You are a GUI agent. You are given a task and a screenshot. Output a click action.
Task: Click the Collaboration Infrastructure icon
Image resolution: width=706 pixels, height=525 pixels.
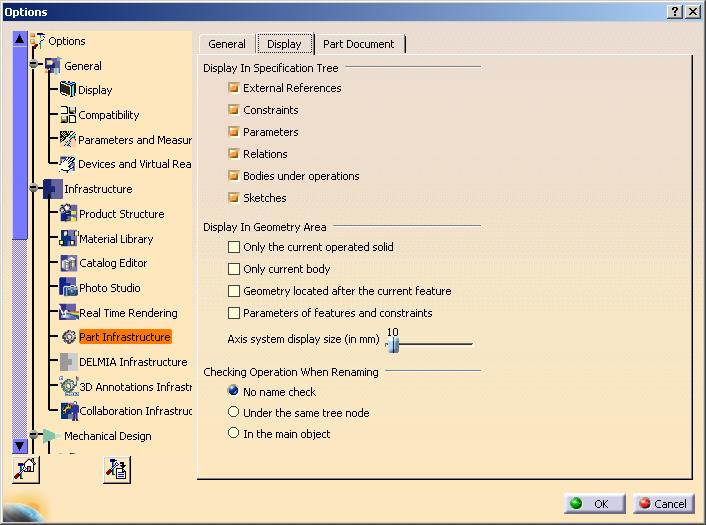(69, 411)
